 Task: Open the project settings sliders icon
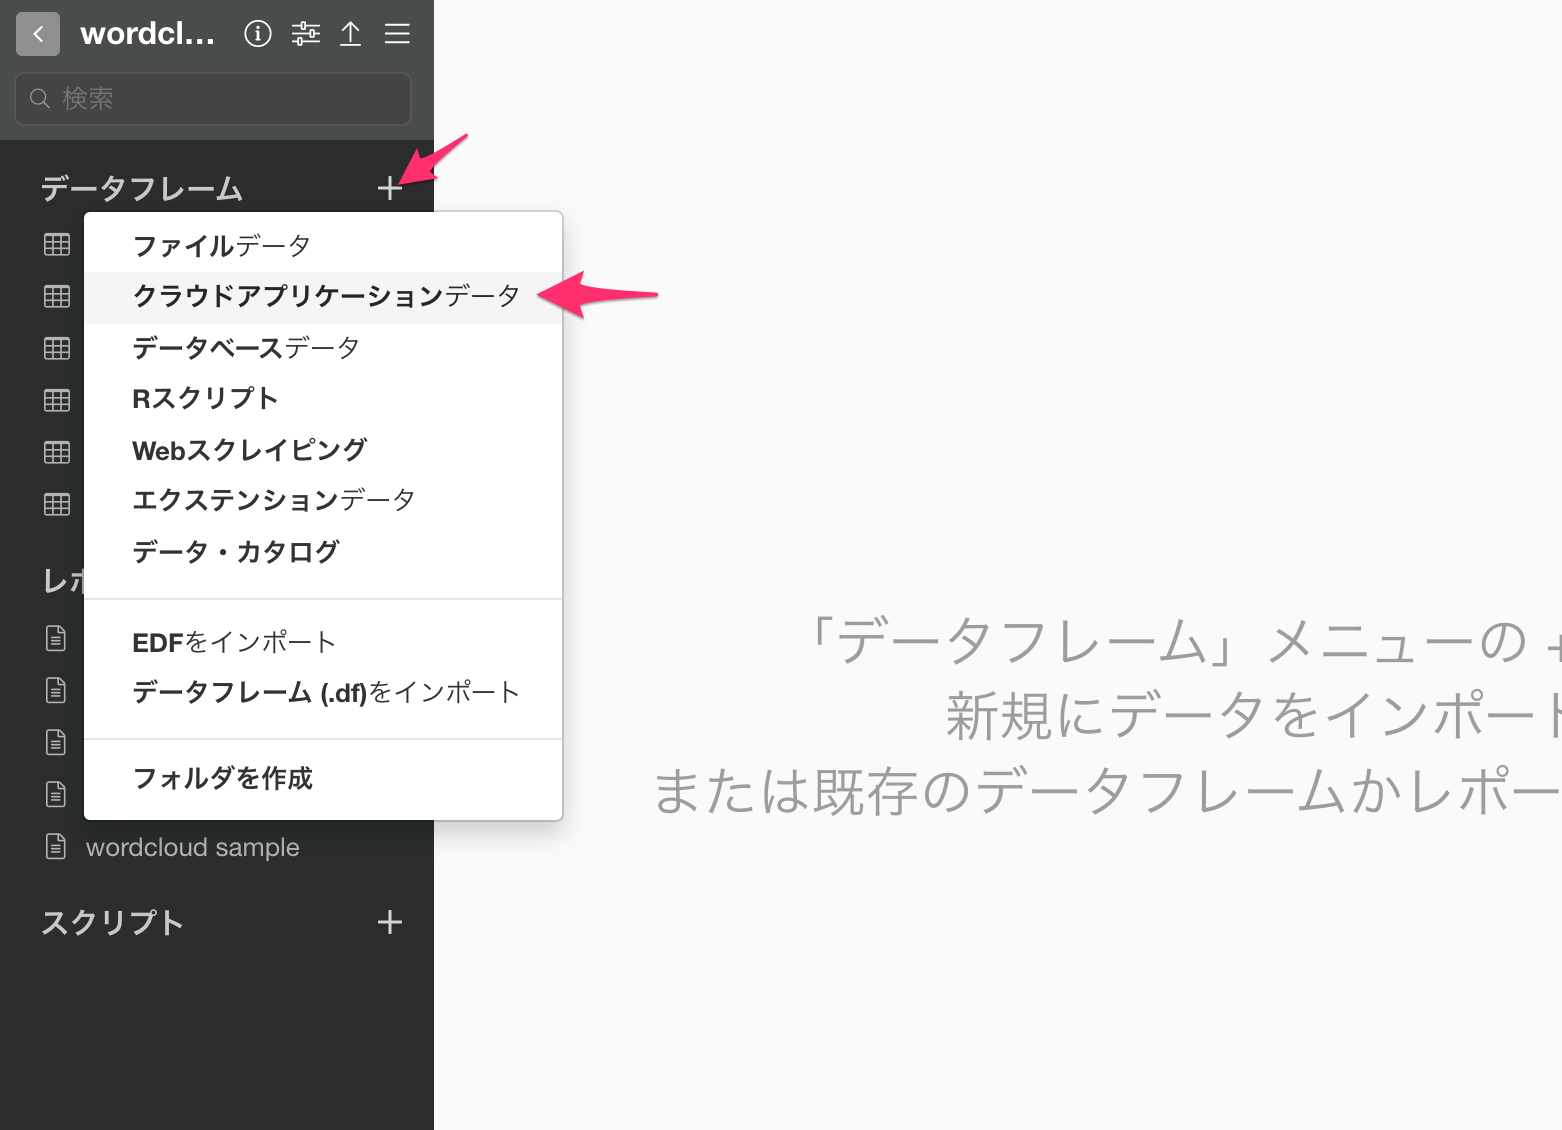pos(306,34)
